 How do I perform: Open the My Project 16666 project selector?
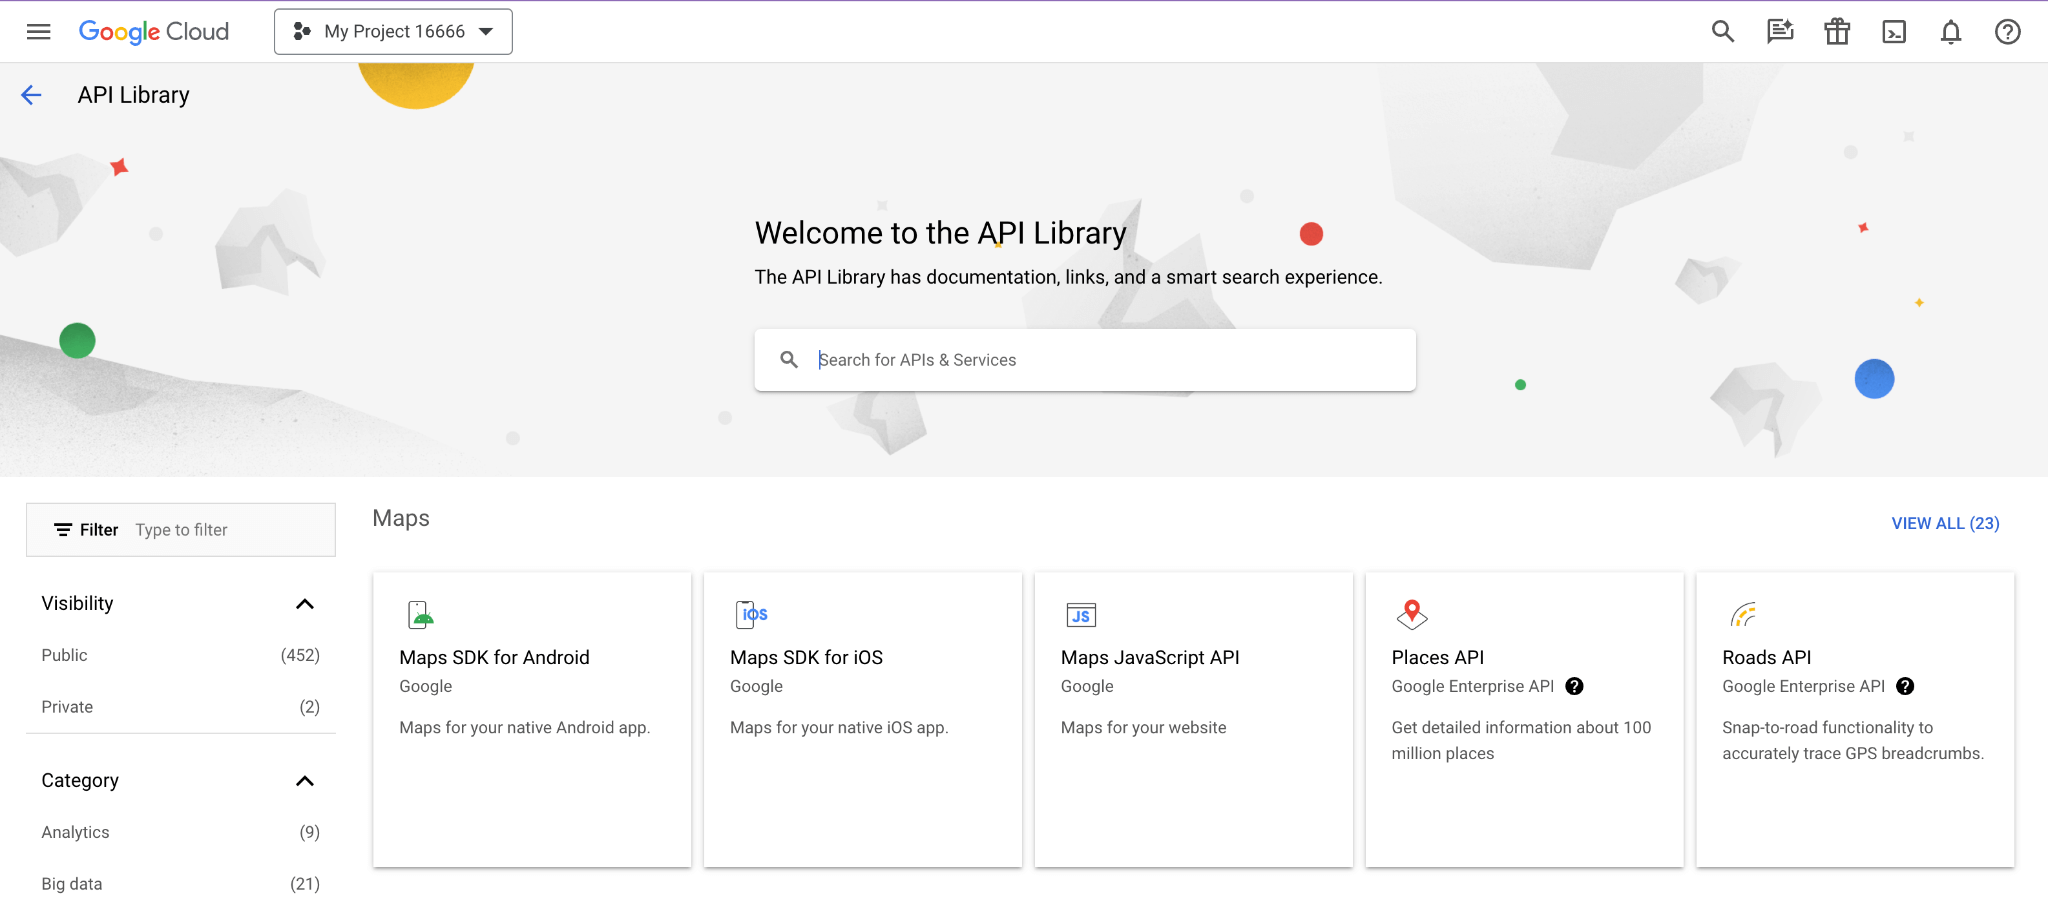tap(393, 32)
